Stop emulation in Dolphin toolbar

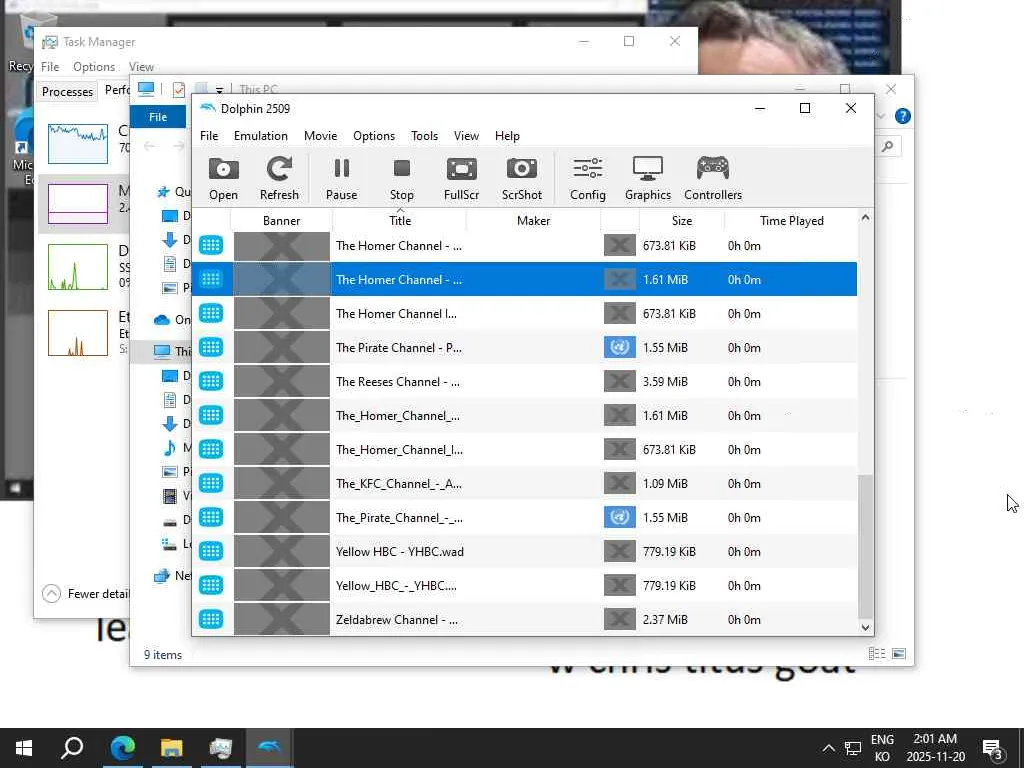point(402,178)
